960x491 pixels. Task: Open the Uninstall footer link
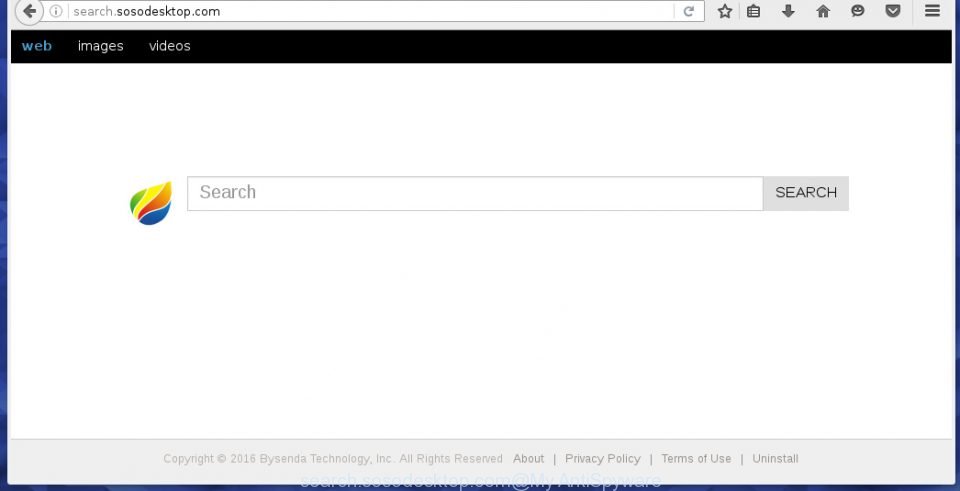775,459
